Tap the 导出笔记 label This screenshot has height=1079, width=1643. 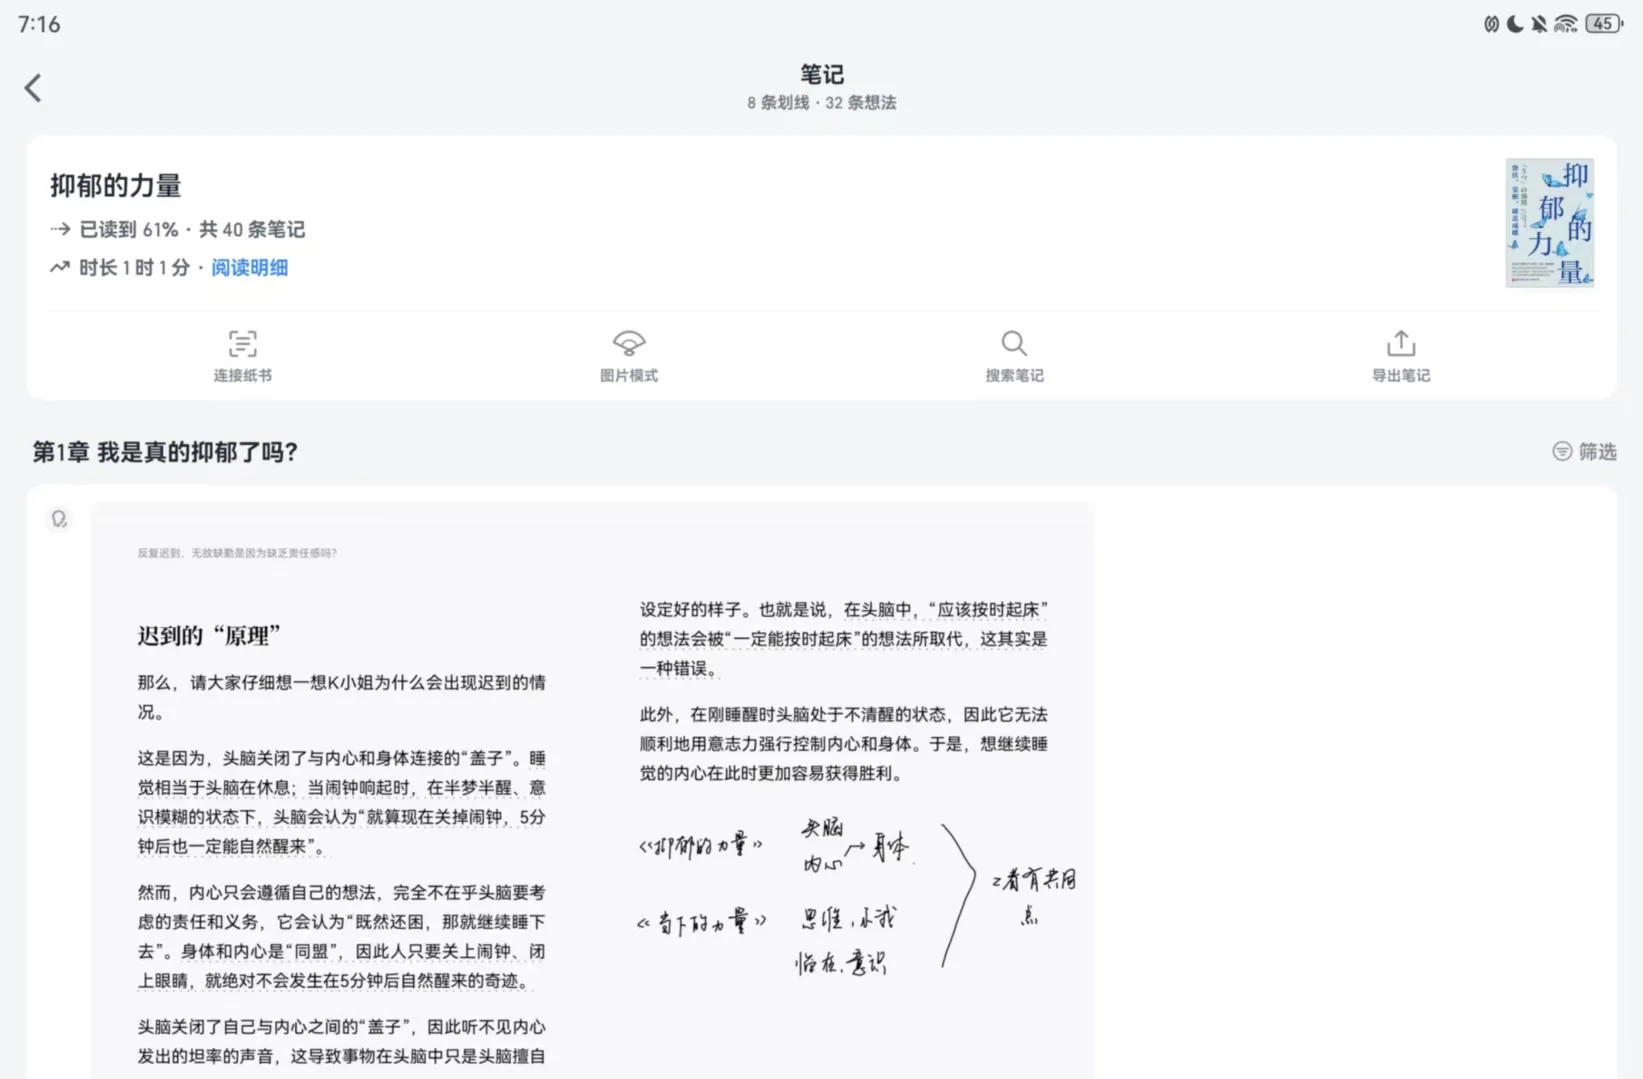click(1401, 376)
